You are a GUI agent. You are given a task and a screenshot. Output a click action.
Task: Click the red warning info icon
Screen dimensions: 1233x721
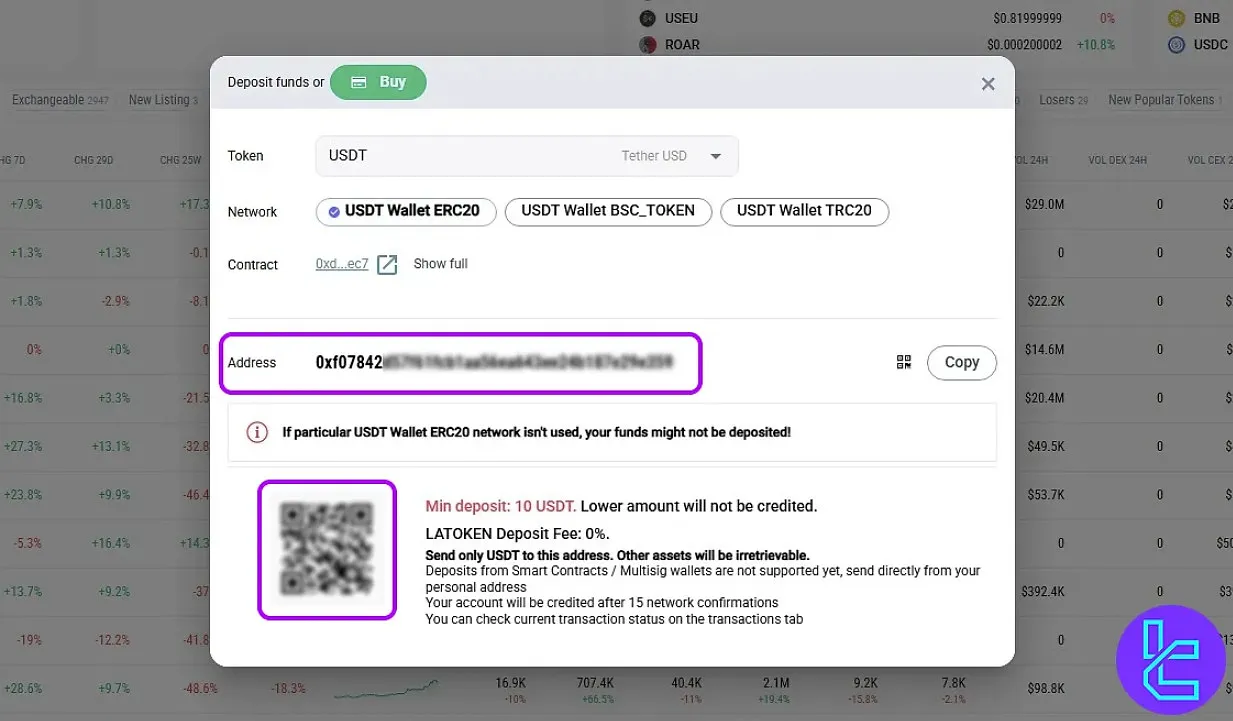coord(257,432)
